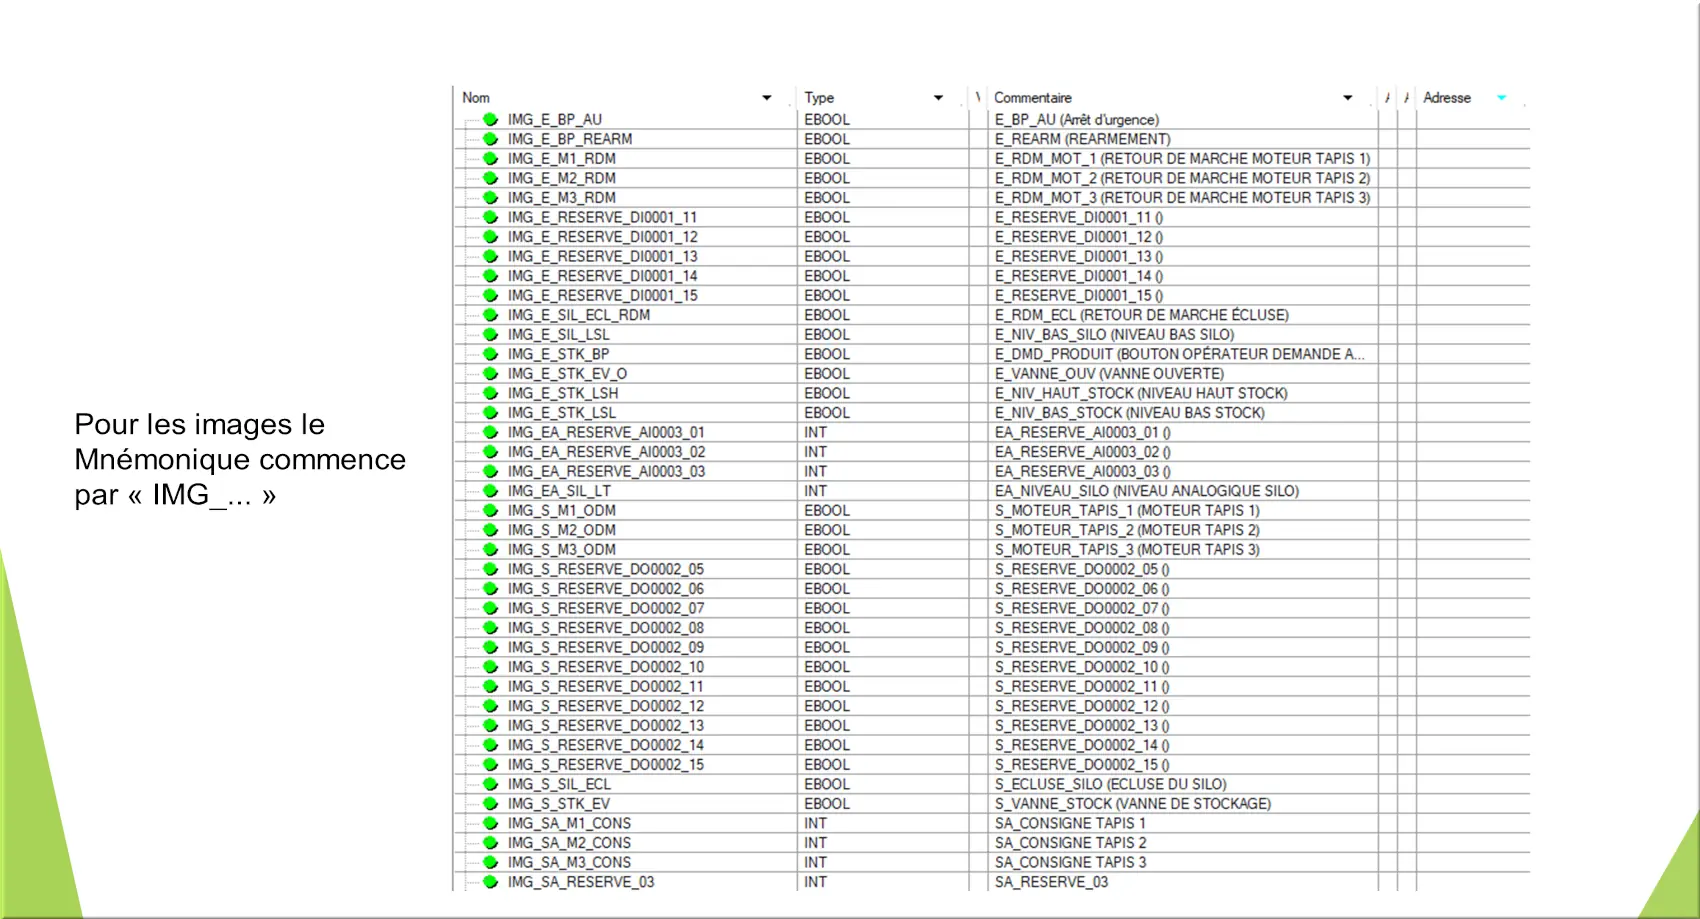This screenshot has width=1700, height=919.
Task: Select variable IMG_E_RESERVE_DI0001_14
Action: (602, 276)
